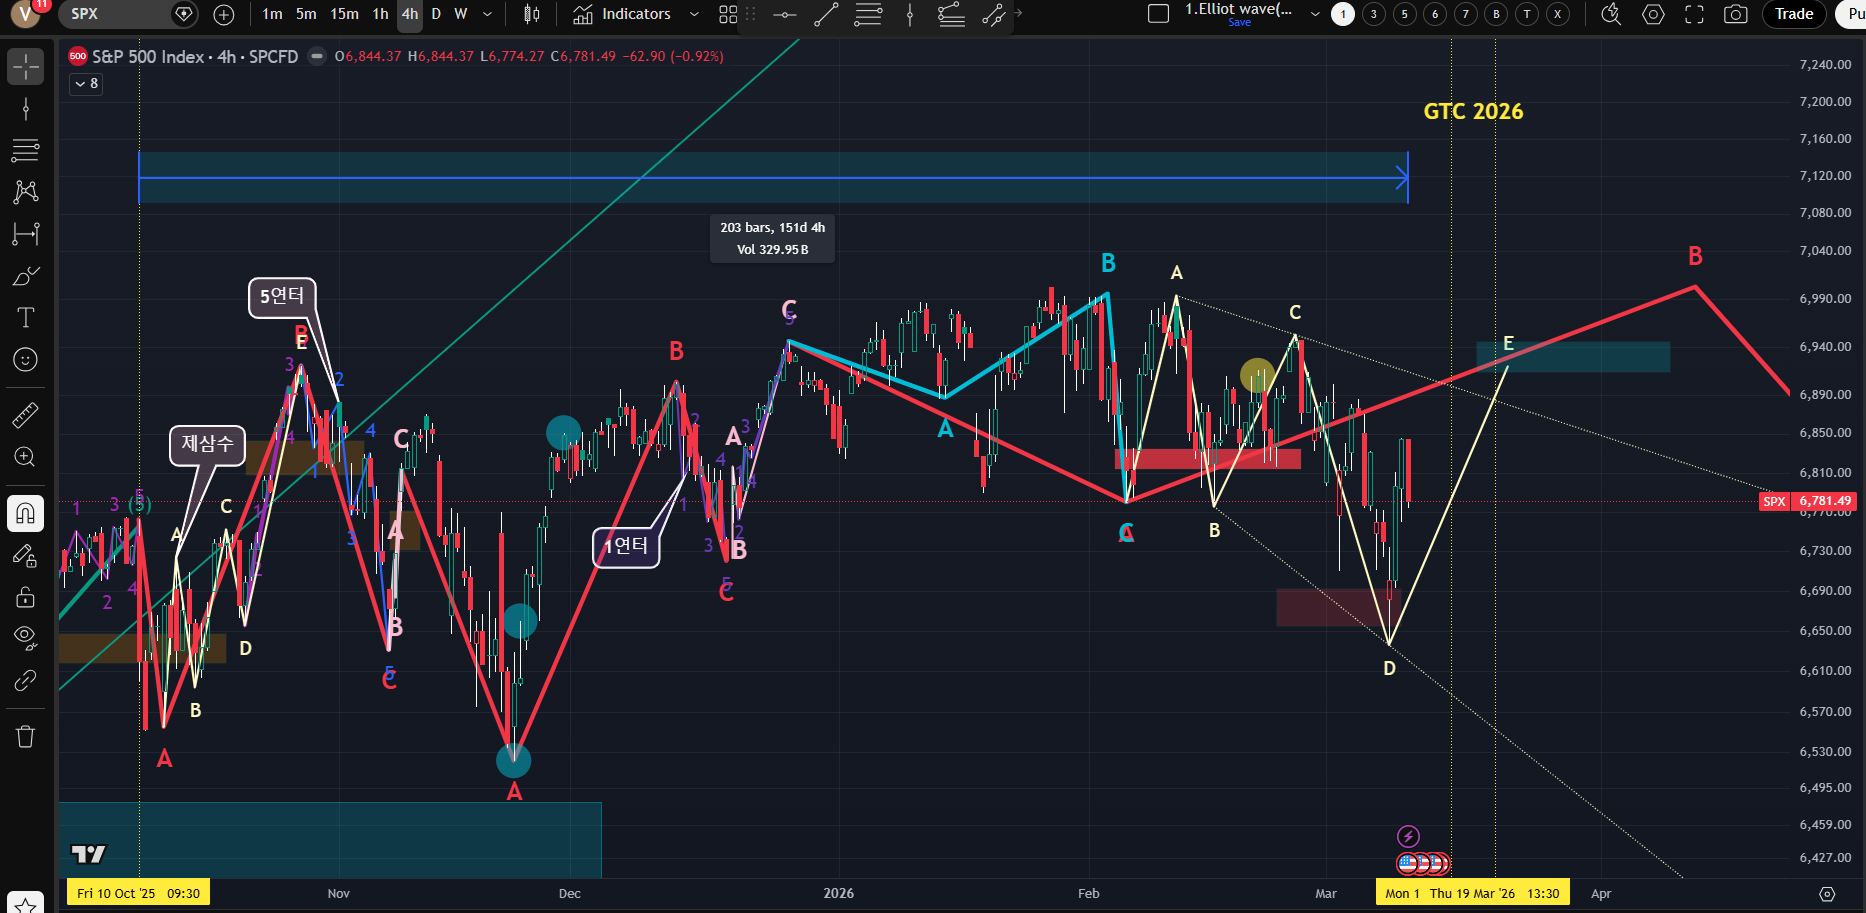
Task: Expand the layout management dropdown
Action: pos(1315,14)
